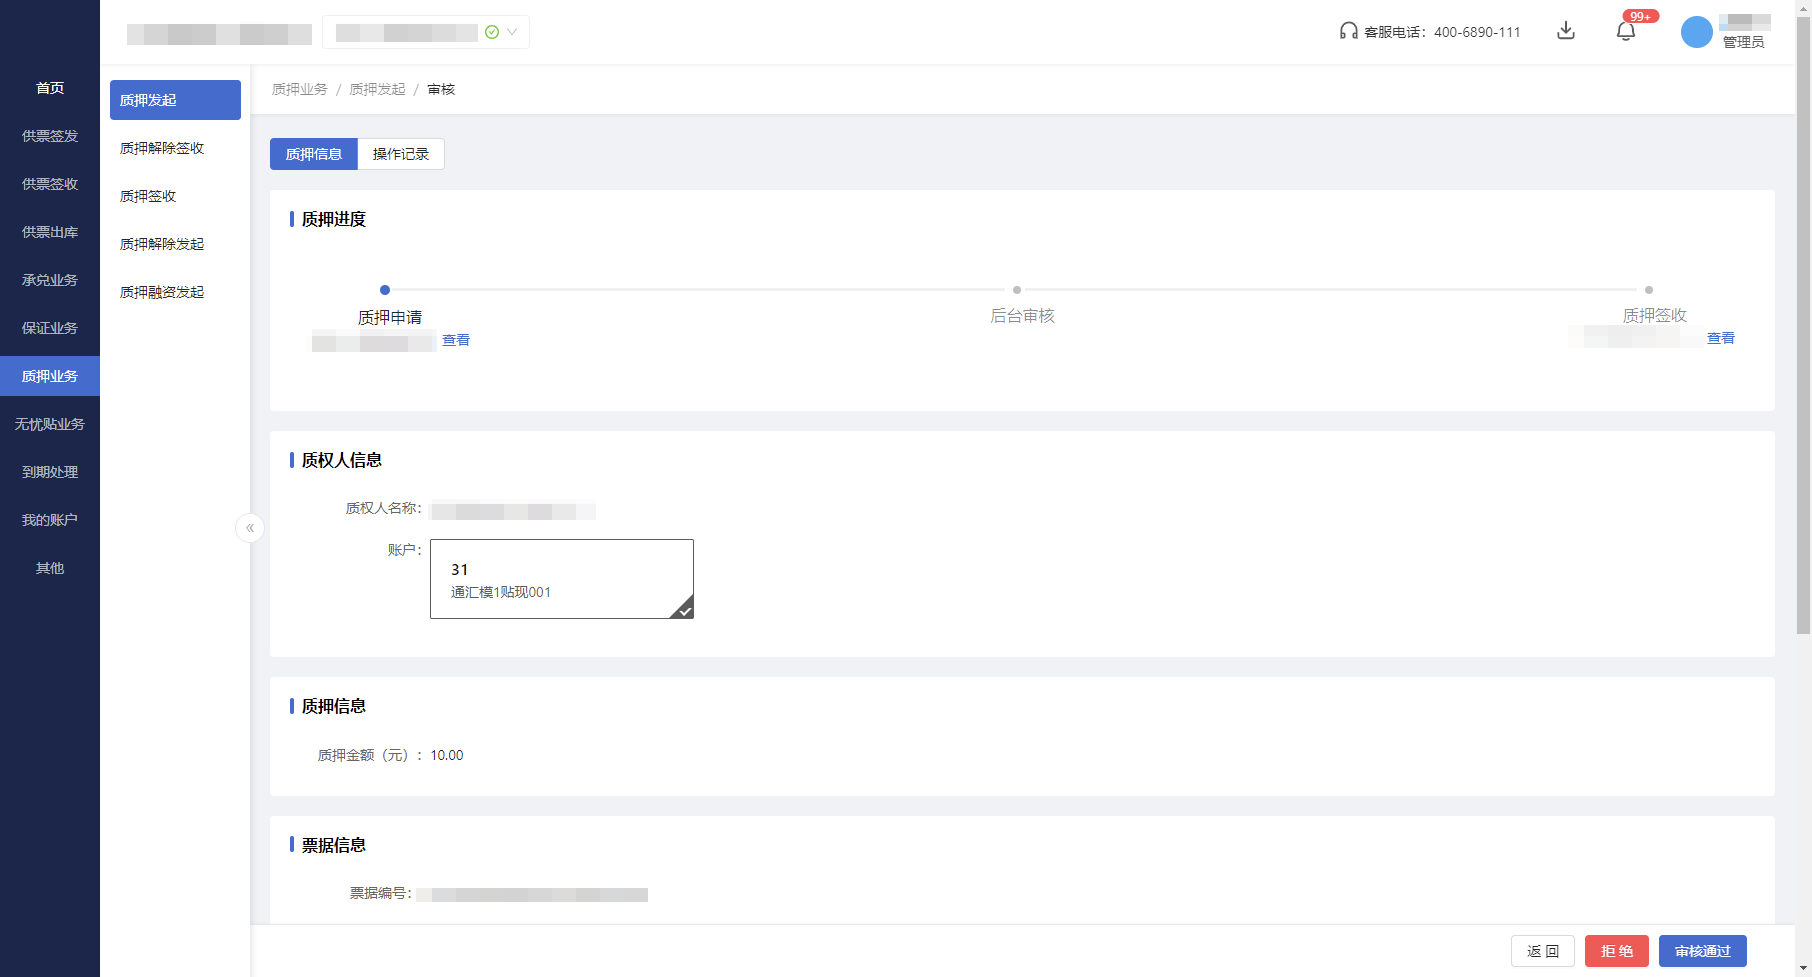Expand the company selector dropdown arrow
Image resolution: width=1812 pixels, height=977 pixels.
(x=512, y=32)
